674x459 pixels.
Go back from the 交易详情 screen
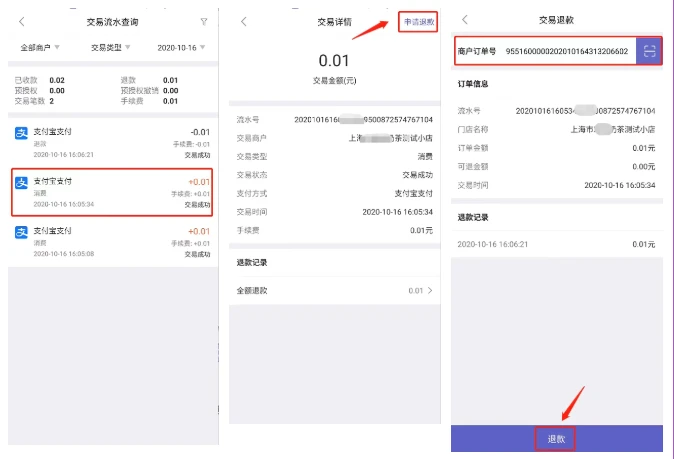tap(244, 21)
